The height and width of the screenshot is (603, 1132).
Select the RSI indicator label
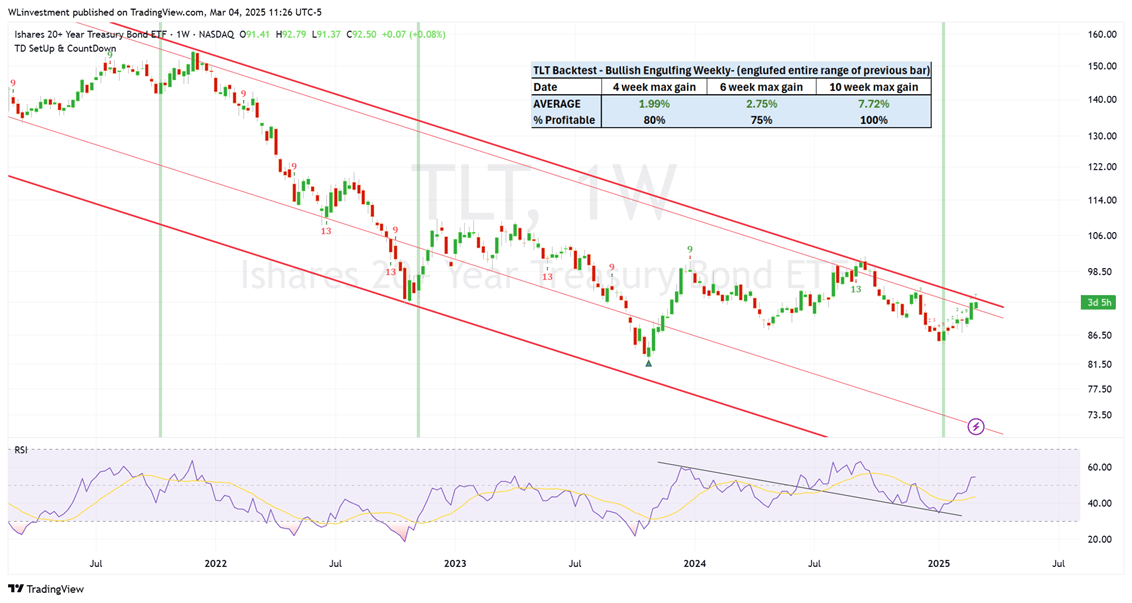21,450
